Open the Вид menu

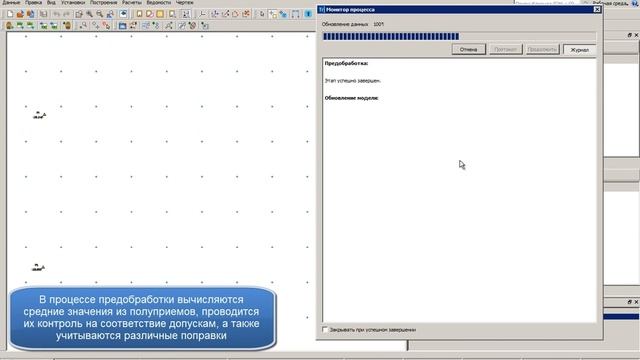click(x=51, y=2)
